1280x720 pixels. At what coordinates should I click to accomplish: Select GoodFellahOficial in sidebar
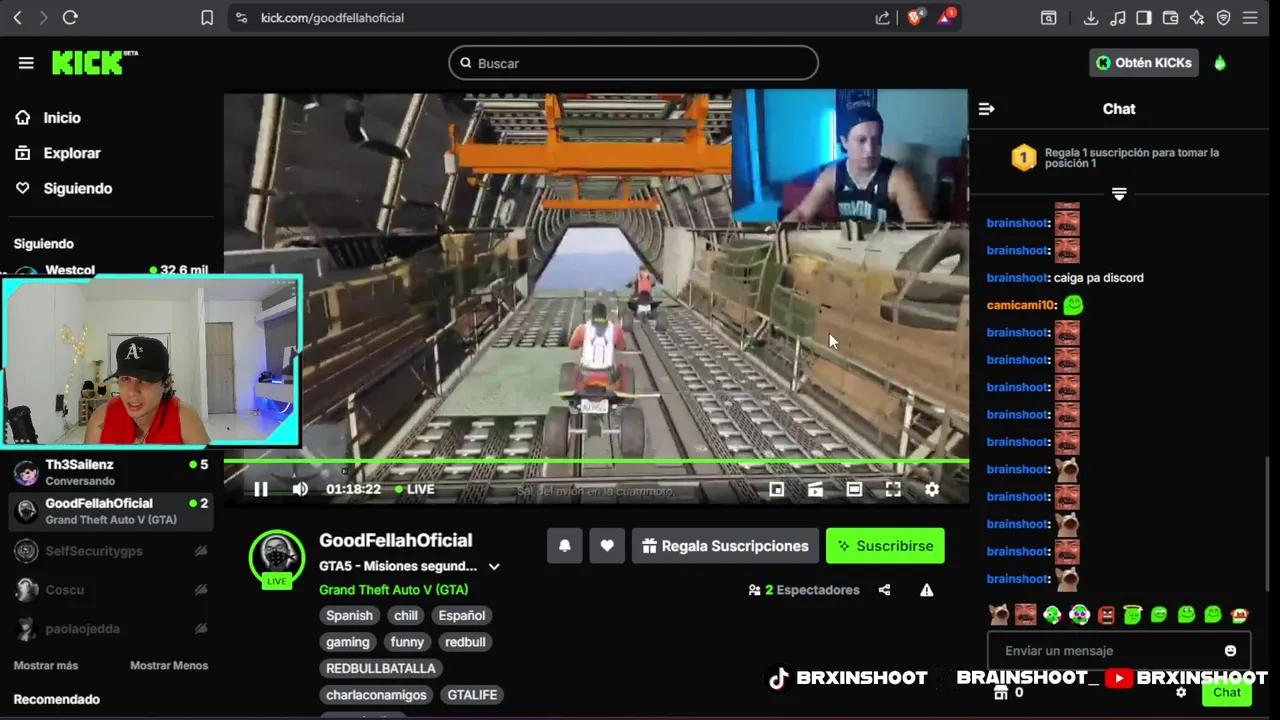(x=112, y=511)
